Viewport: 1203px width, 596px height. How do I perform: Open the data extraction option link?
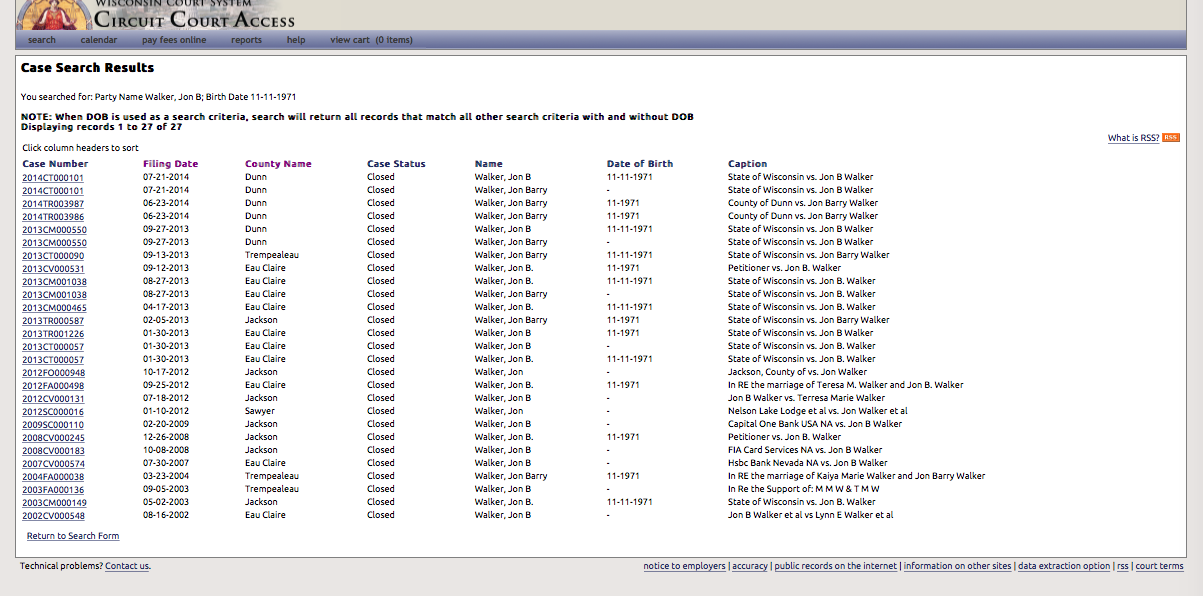click(1064, 567)
